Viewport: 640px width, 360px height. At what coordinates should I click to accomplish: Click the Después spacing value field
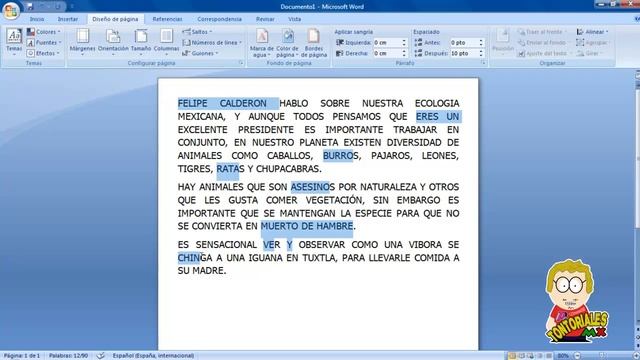(464, 53)
